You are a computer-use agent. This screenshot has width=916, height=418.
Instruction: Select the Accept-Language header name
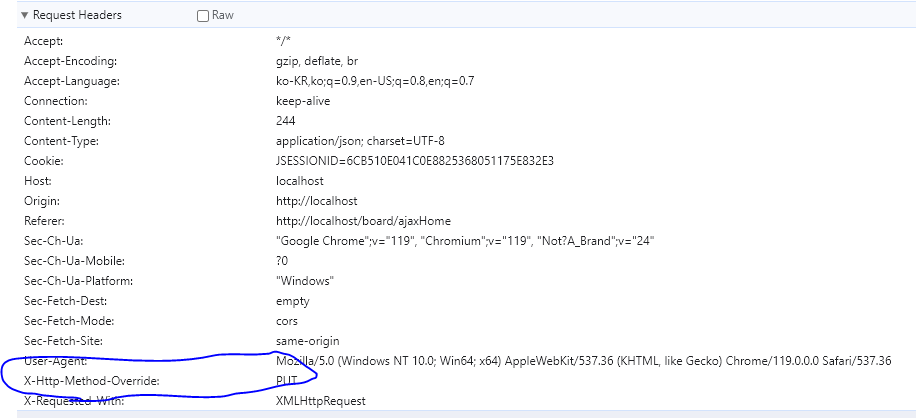tap(72, 81)
